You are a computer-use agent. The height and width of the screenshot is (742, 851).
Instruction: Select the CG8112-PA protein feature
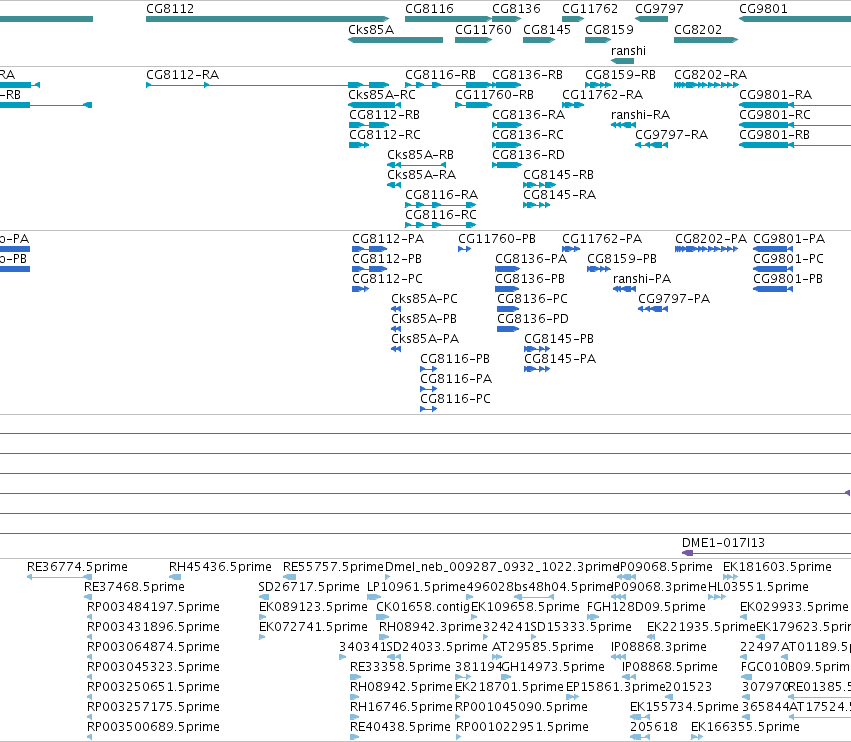370,249
